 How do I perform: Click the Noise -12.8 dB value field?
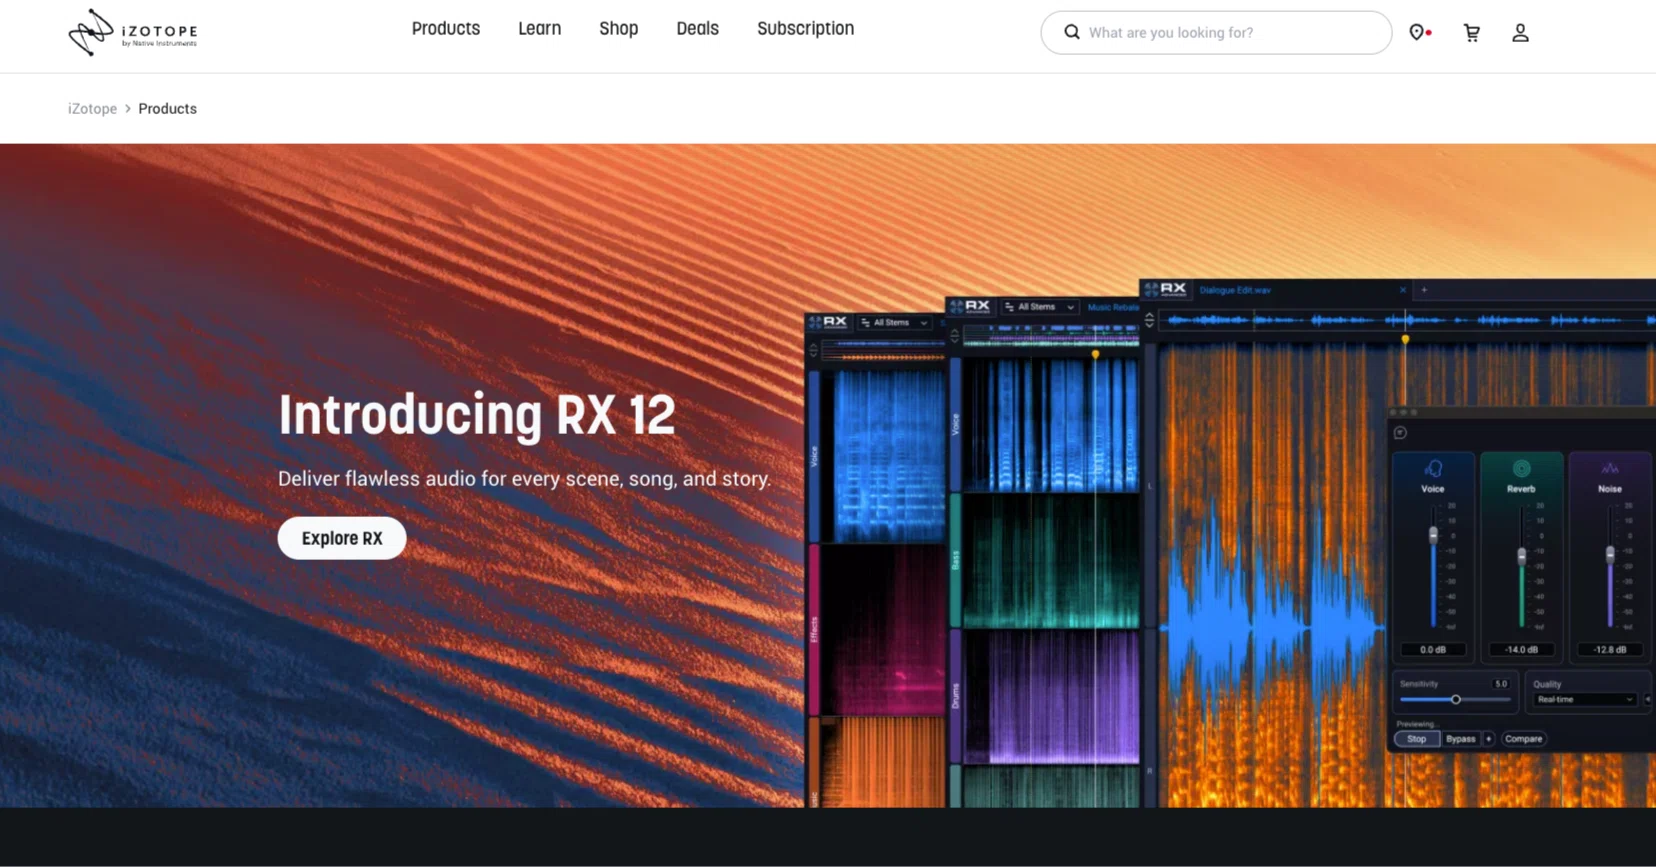point(1610,650)
